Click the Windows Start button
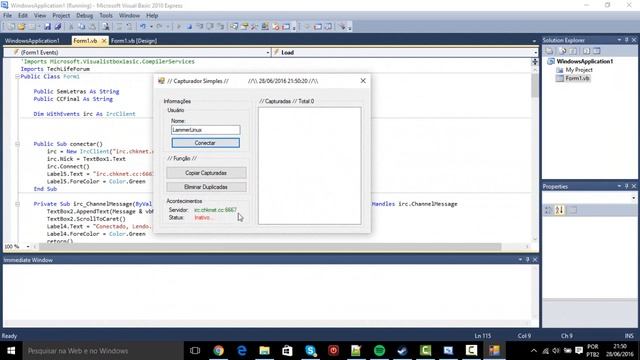The image size is (640, 360). [11, 350]
